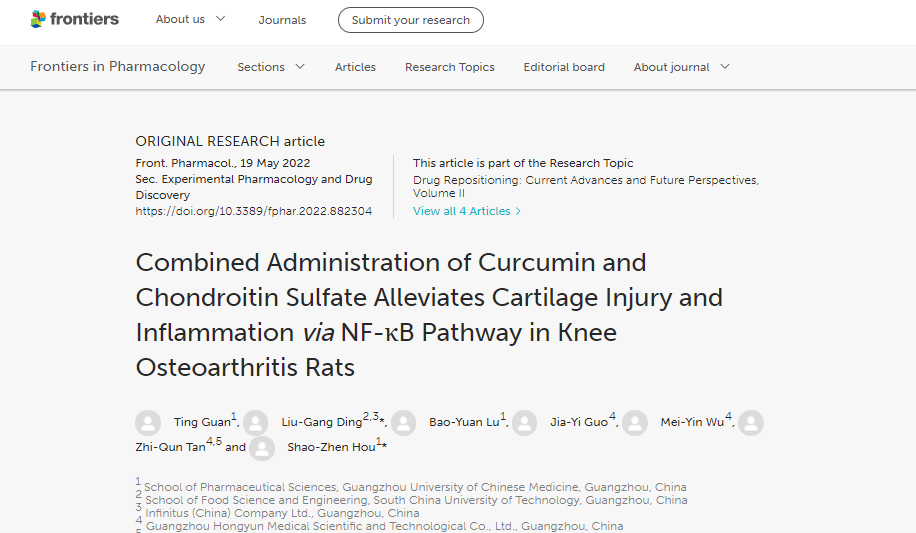The height and width of the screenshot is (533, 916).
Task: Open the Editorial board page
Action: click(x=564, y=67)
